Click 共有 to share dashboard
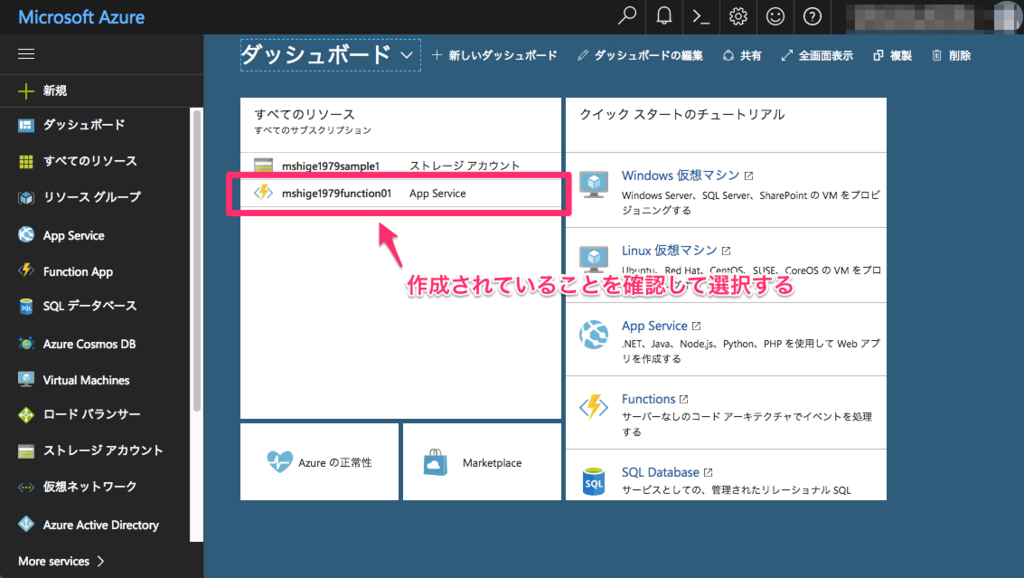Image resolution: width=1024 pixels, height=578 pixels. [x=742, y=56]
